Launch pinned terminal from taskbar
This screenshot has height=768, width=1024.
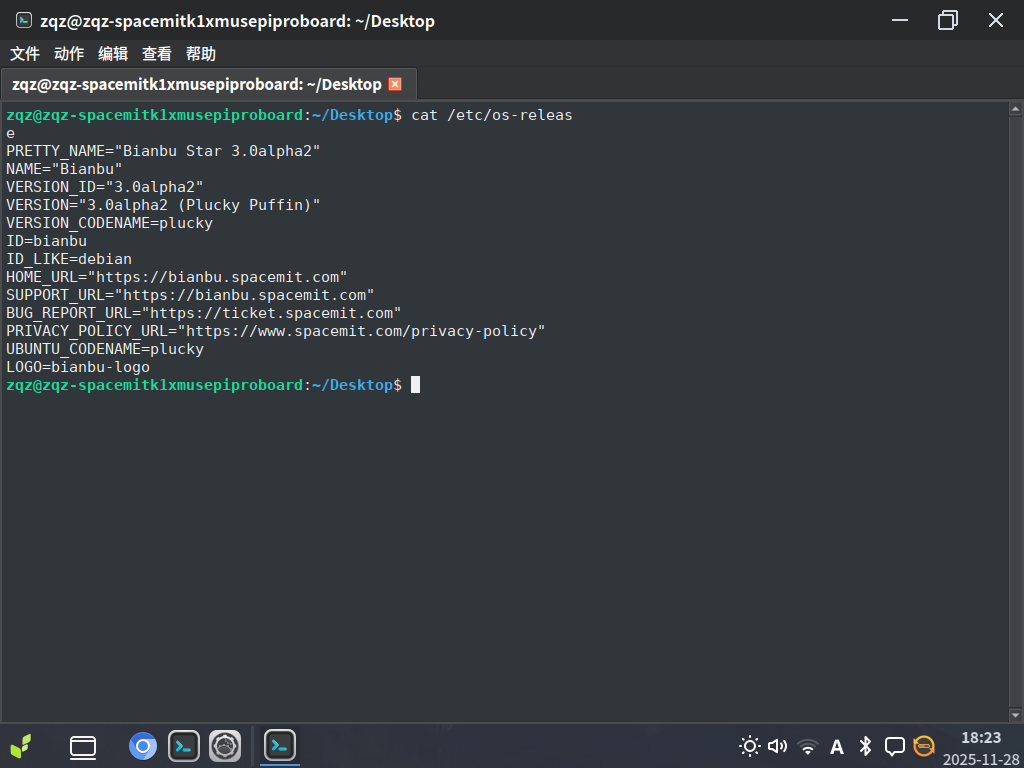tap(184, 746)
